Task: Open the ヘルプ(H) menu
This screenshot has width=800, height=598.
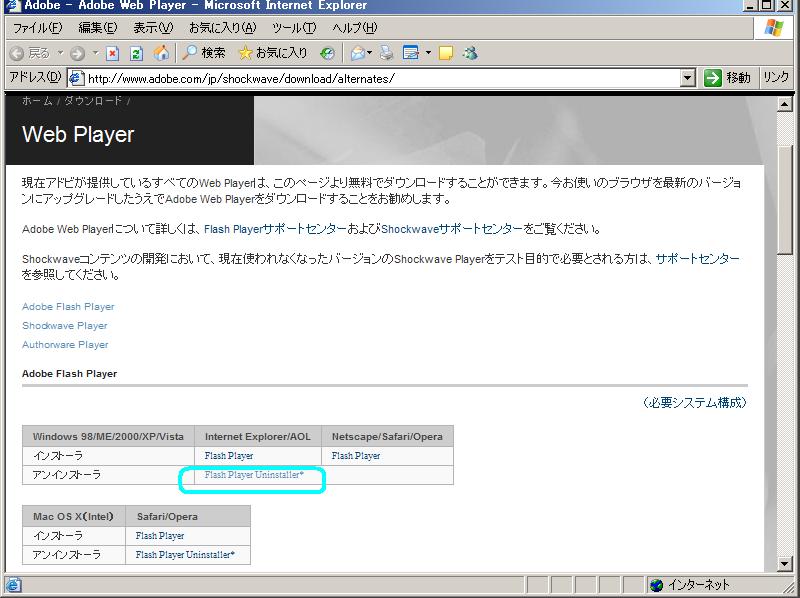Action: 355,28
